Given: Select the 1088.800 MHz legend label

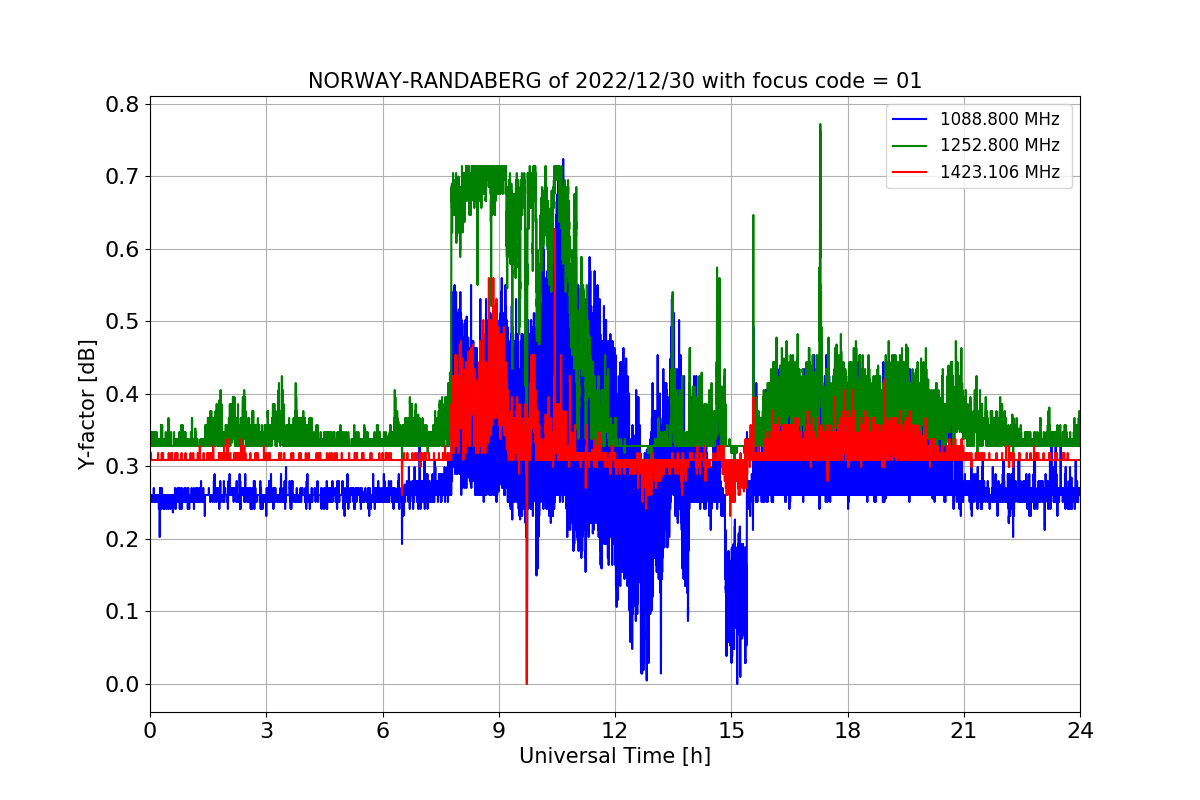Looking at the screenshot, I should [1000, 119].
